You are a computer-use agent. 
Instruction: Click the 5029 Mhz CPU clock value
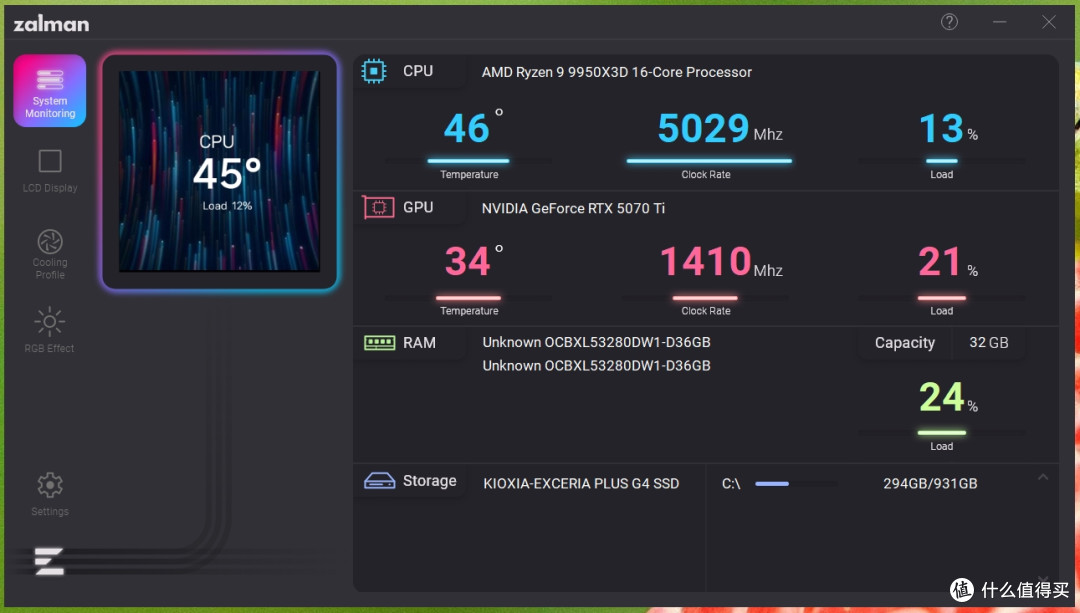tap(720, 128)
